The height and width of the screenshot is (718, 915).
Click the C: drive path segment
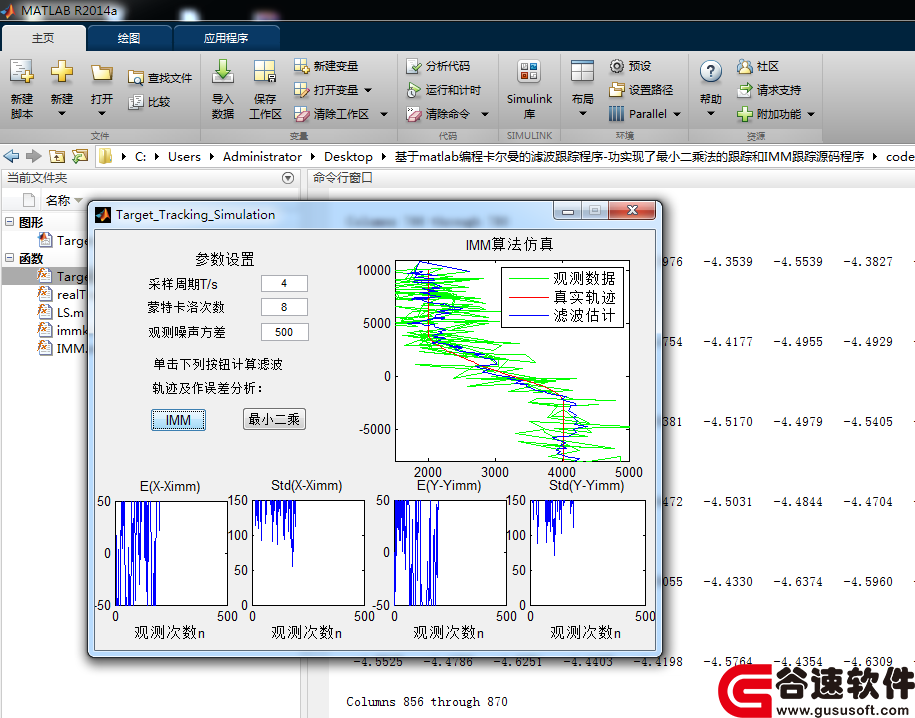tap(141, 156)
